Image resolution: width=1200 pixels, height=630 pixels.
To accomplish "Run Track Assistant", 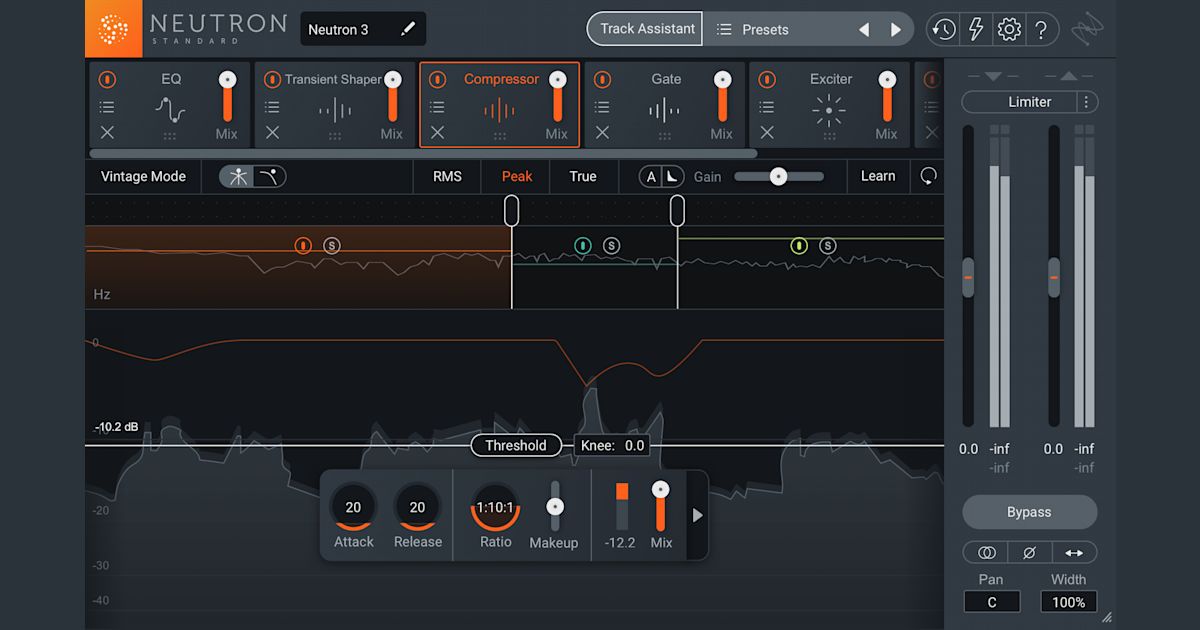I will [644, 29].
